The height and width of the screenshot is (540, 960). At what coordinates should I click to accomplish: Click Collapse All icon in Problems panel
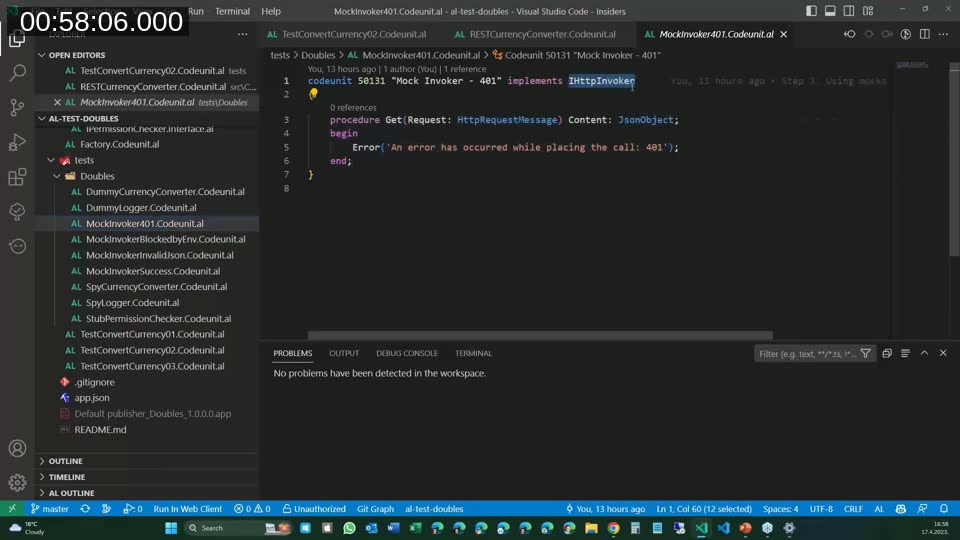(887, 353)
